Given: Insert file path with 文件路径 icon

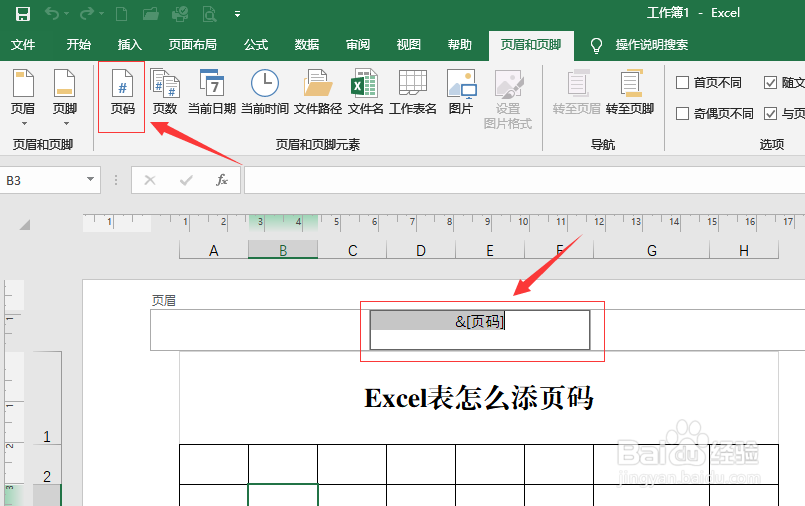Looking at the screenshot, I should 318,92.
